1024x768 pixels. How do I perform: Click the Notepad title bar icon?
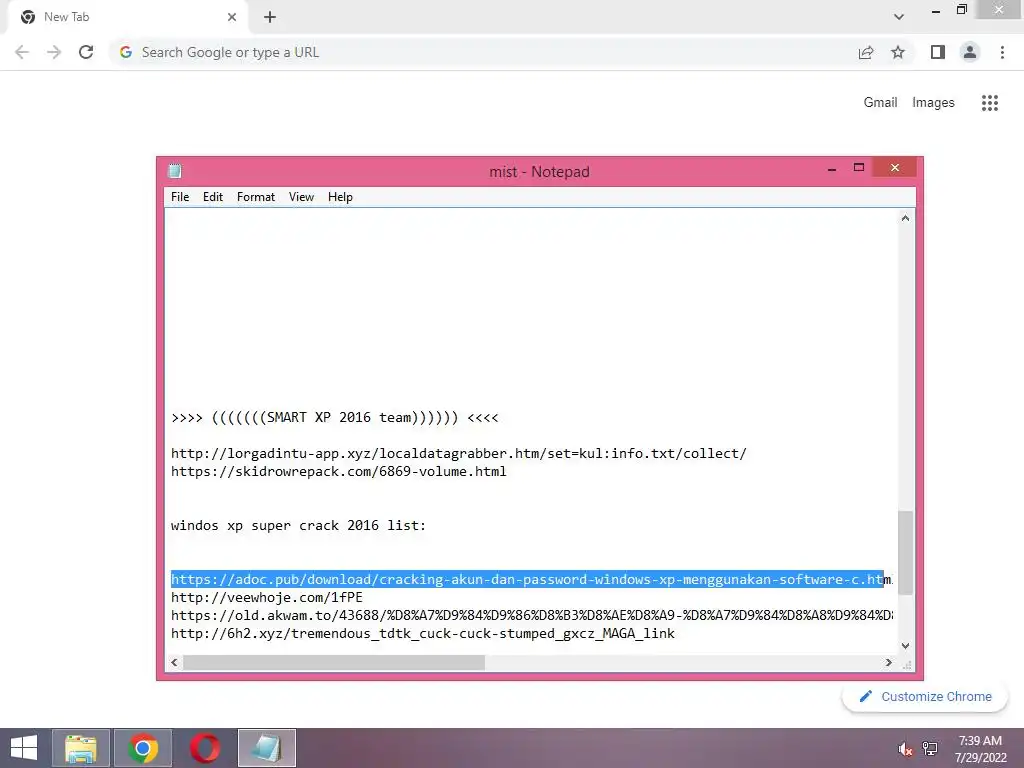pyautogui.click(x=174, y=171)
